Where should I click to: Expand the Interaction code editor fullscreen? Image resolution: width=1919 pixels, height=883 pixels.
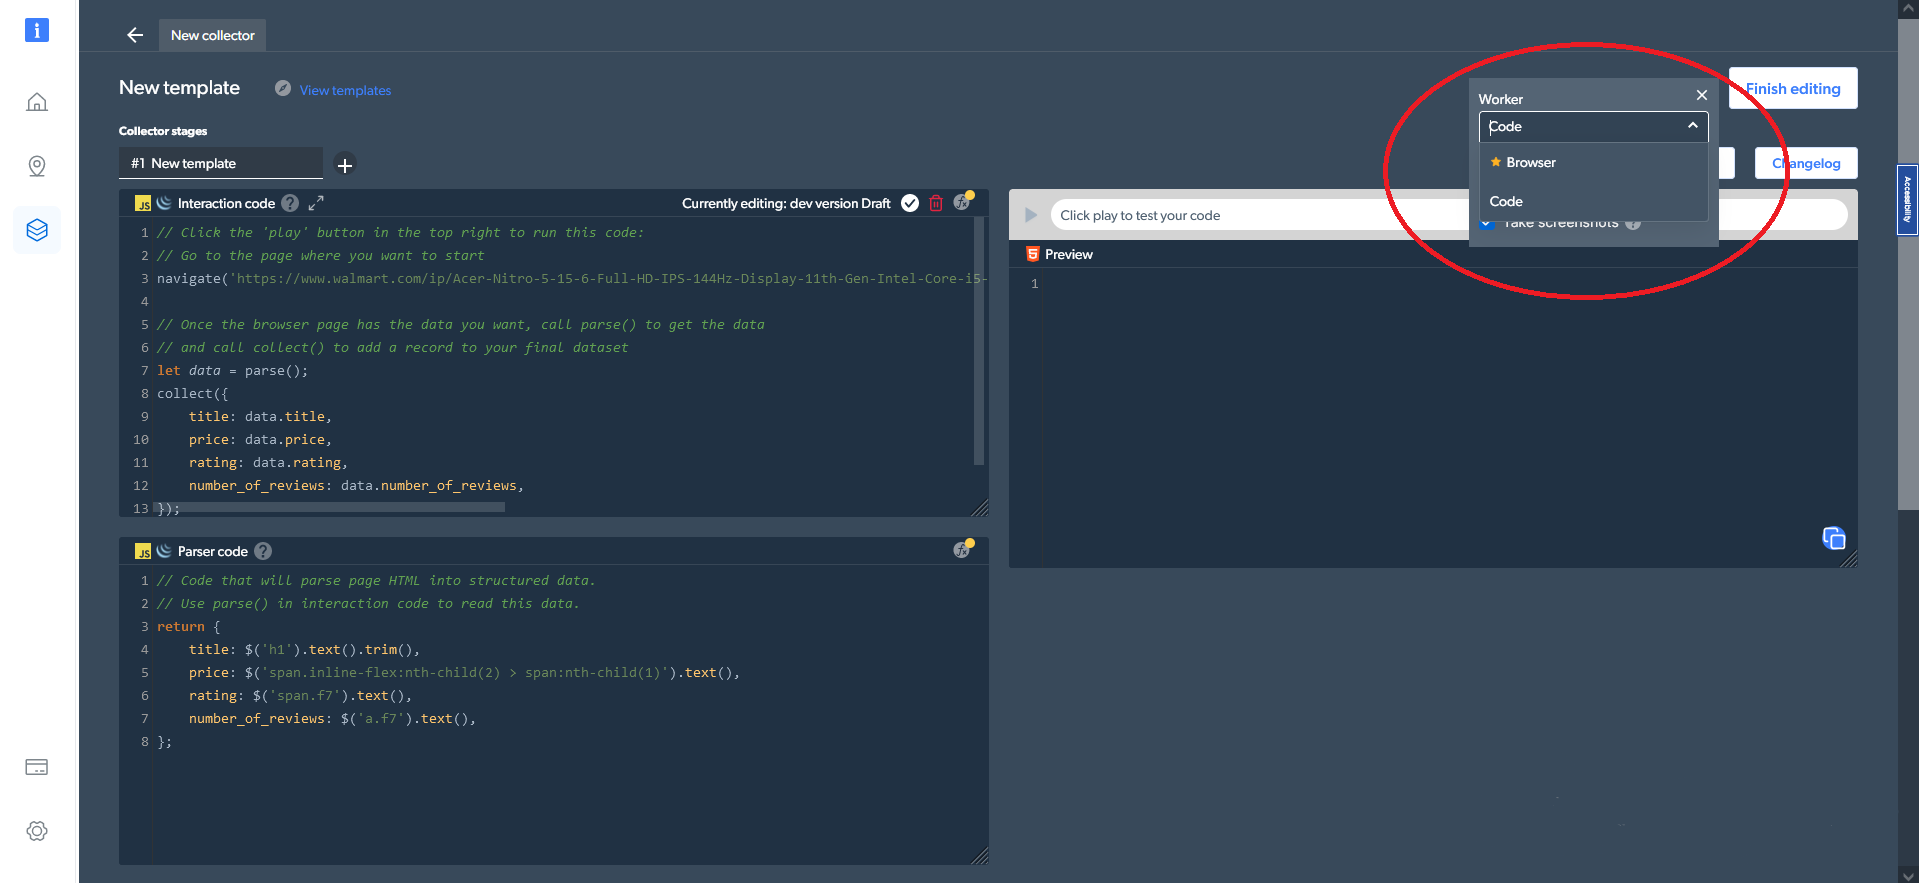(316, 203)
